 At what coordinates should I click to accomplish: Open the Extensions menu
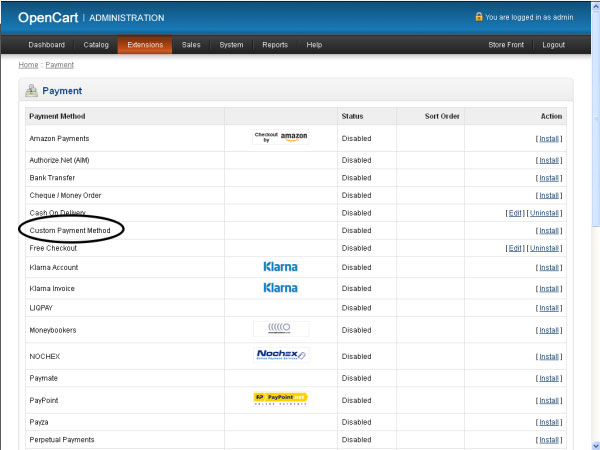[144, 45]
